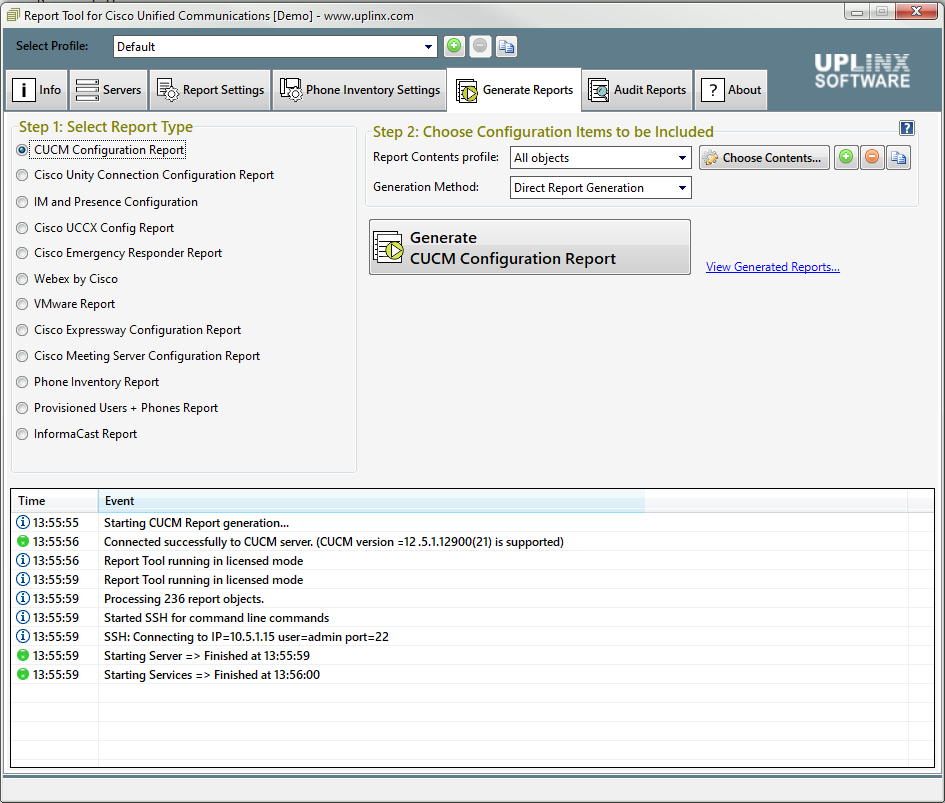
Task: Click the info icon on the SSH Connecting row
Action: [x=23, y=636]
